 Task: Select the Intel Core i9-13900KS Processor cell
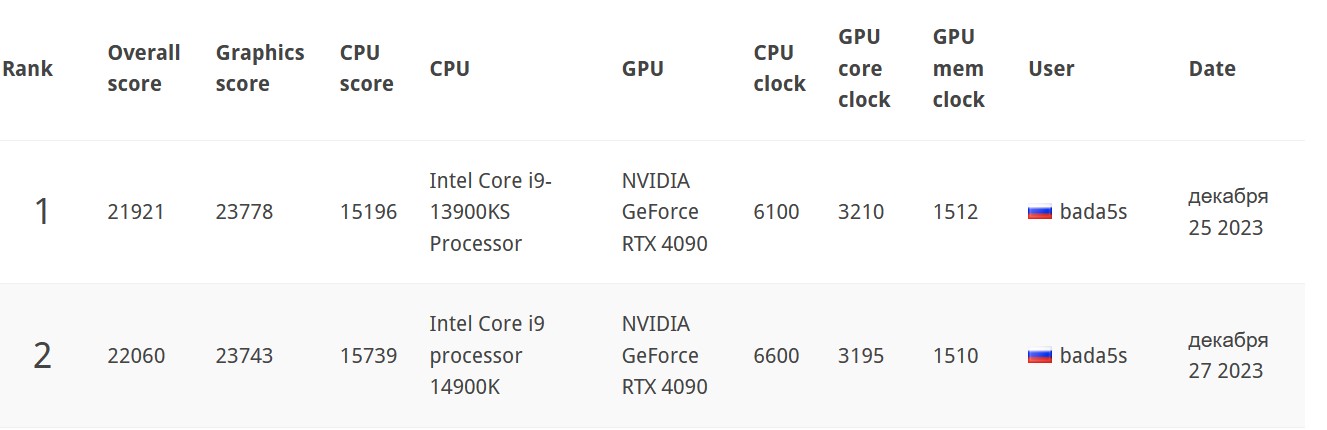(x=490, y=212)
